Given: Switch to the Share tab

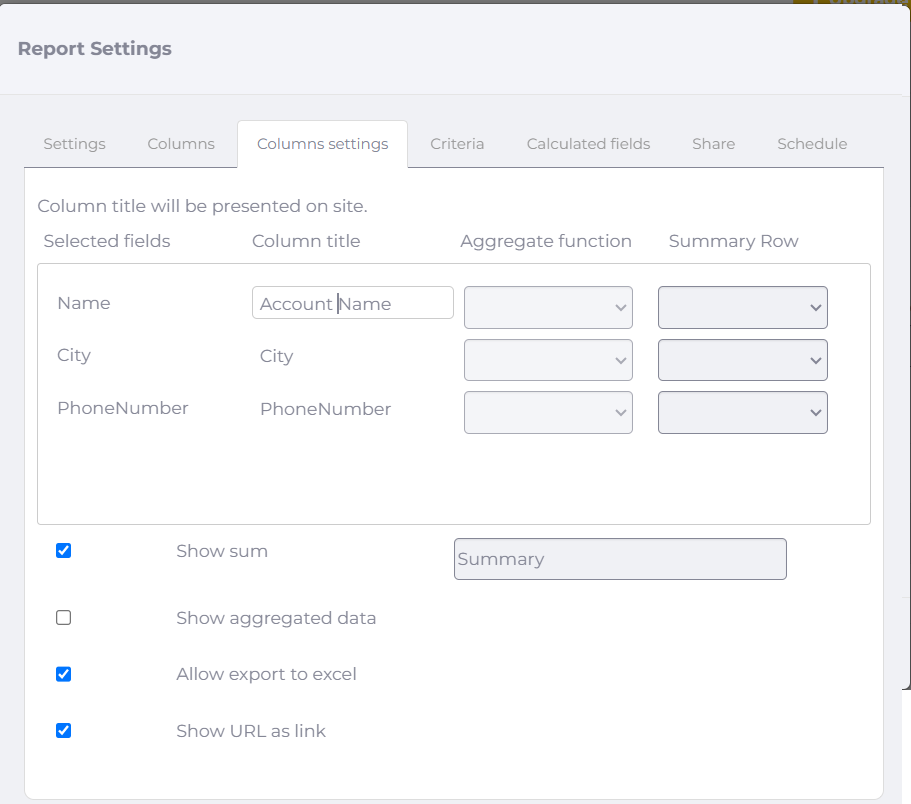Looking at the screenshot, I should click(x=713, y=144).
